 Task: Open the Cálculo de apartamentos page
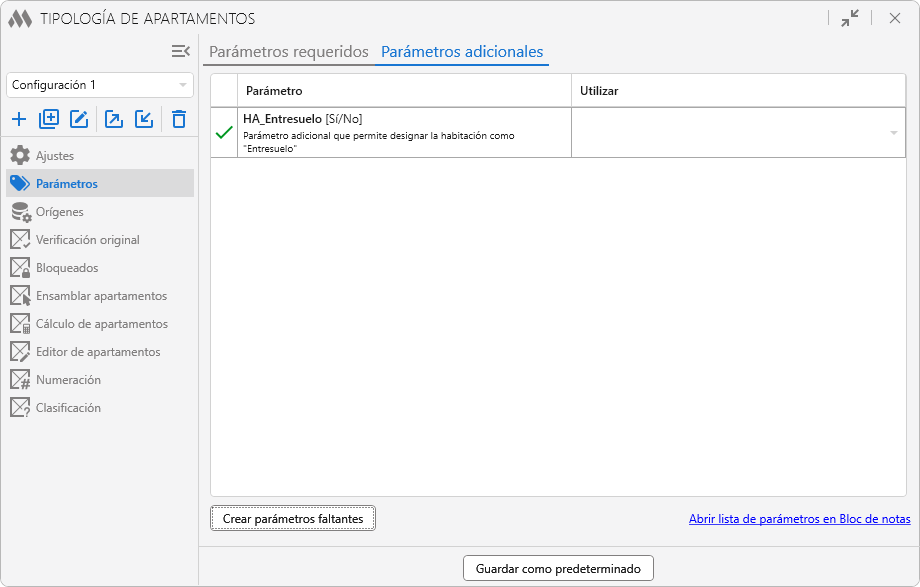pos(101,324)
